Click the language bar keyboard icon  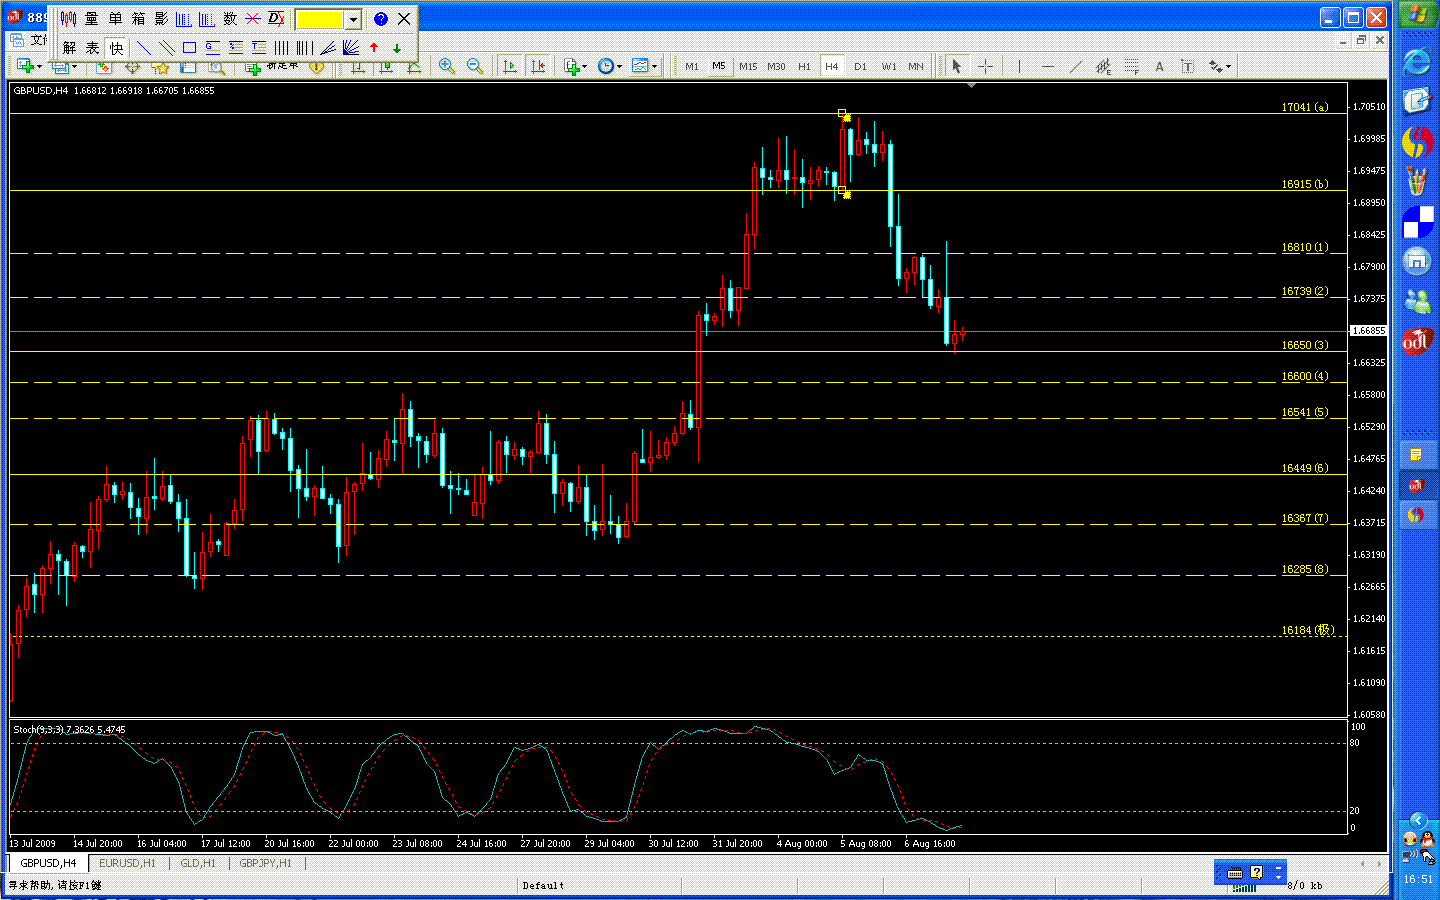(1235, 872)
